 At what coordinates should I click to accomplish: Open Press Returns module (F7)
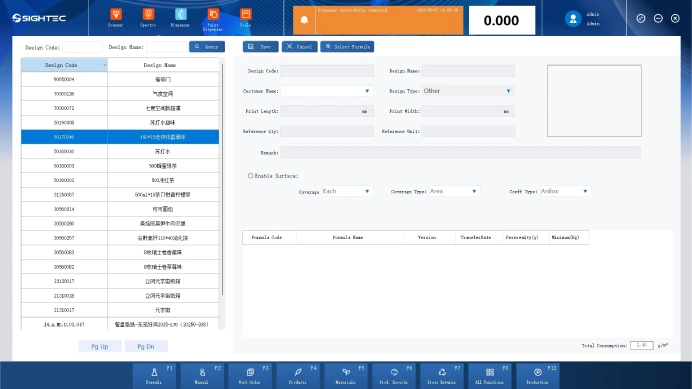(441, 375)
